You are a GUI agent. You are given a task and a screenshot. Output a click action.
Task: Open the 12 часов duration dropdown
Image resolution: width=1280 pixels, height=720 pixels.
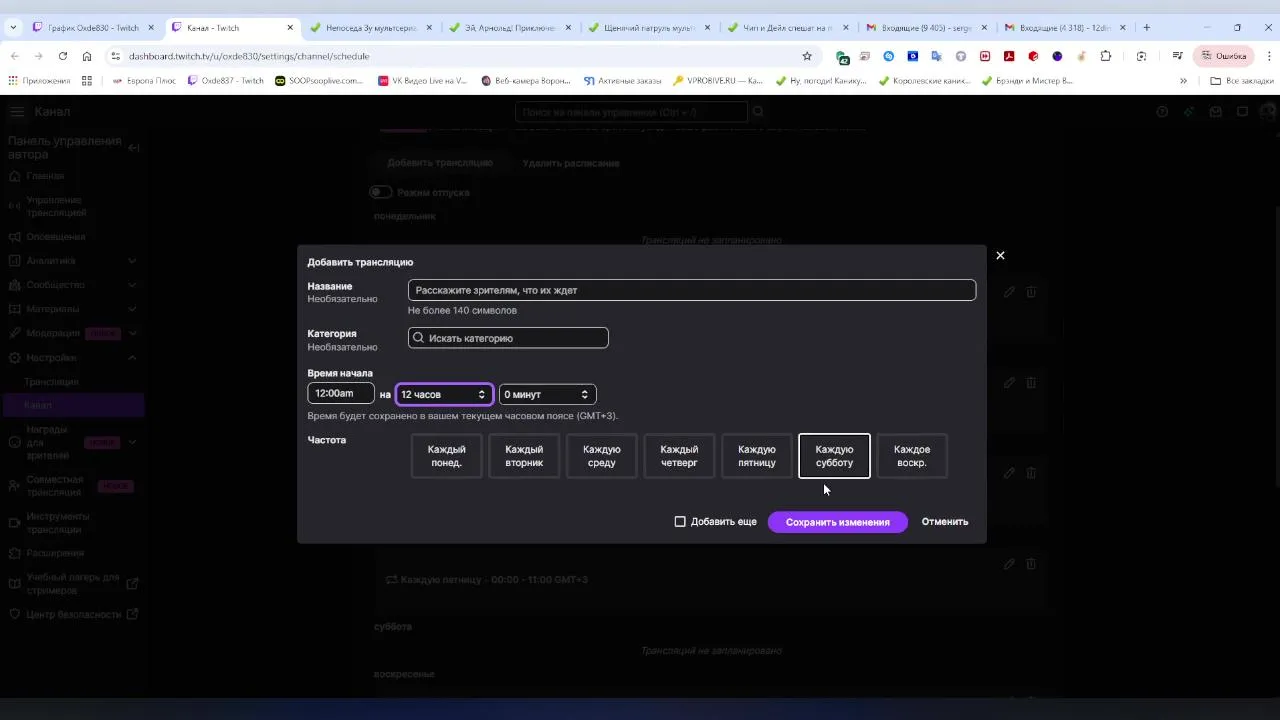pos(444,394)
